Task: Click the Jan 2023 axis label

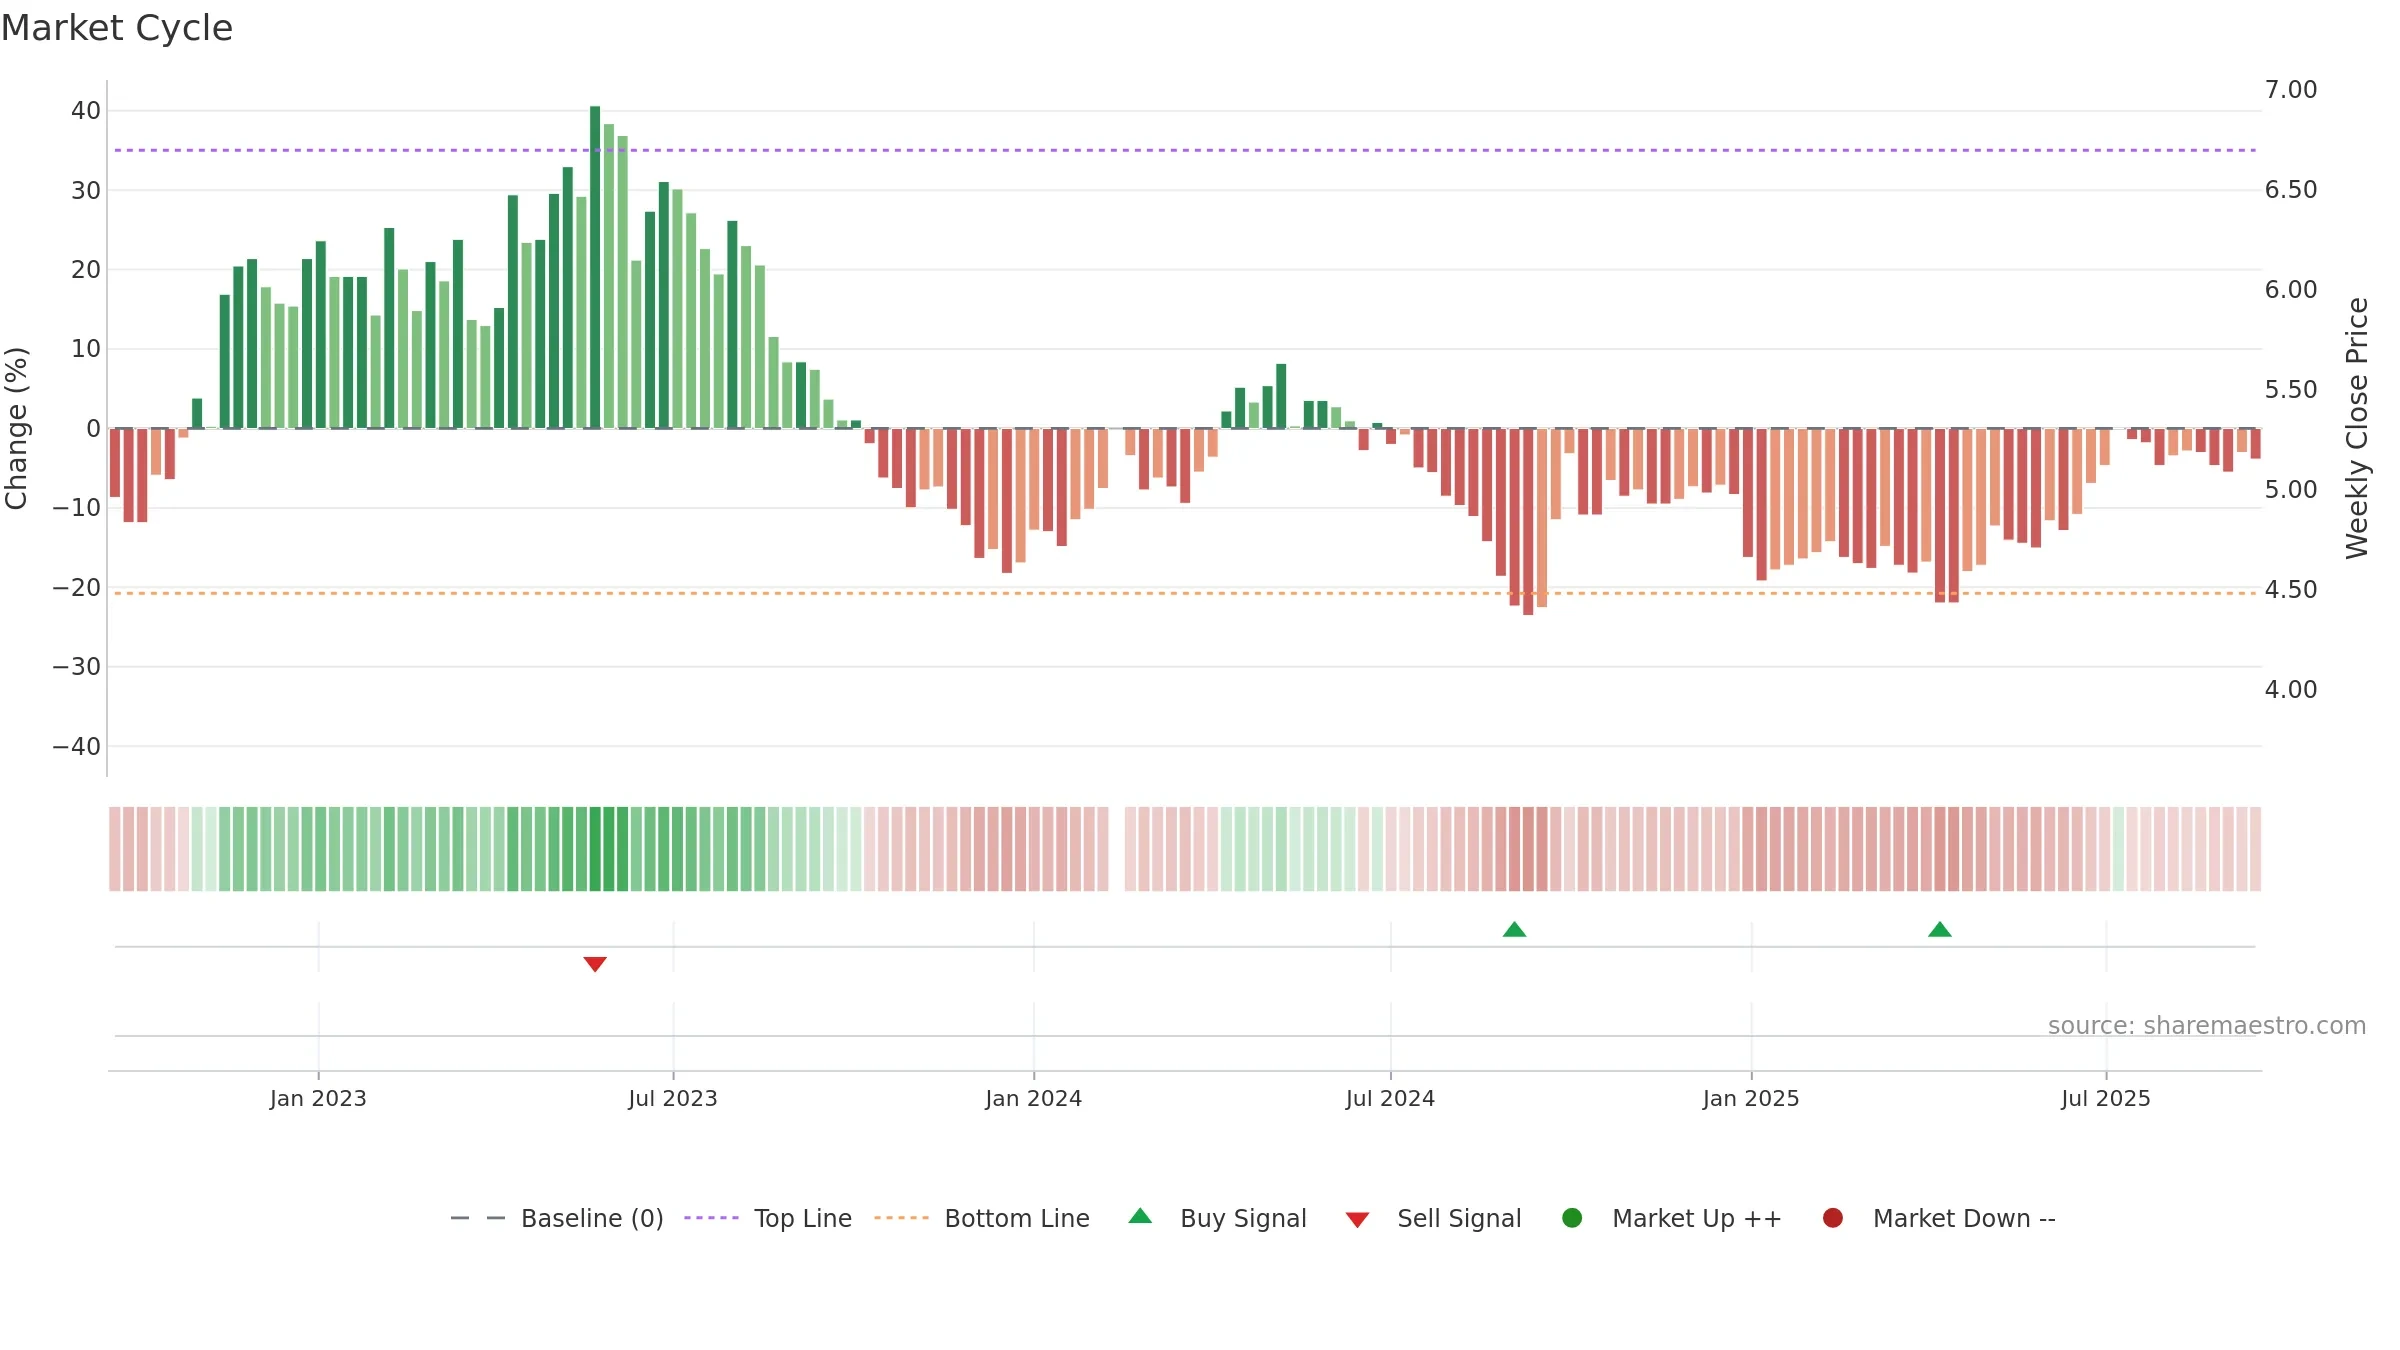Action: [318, 1098]
